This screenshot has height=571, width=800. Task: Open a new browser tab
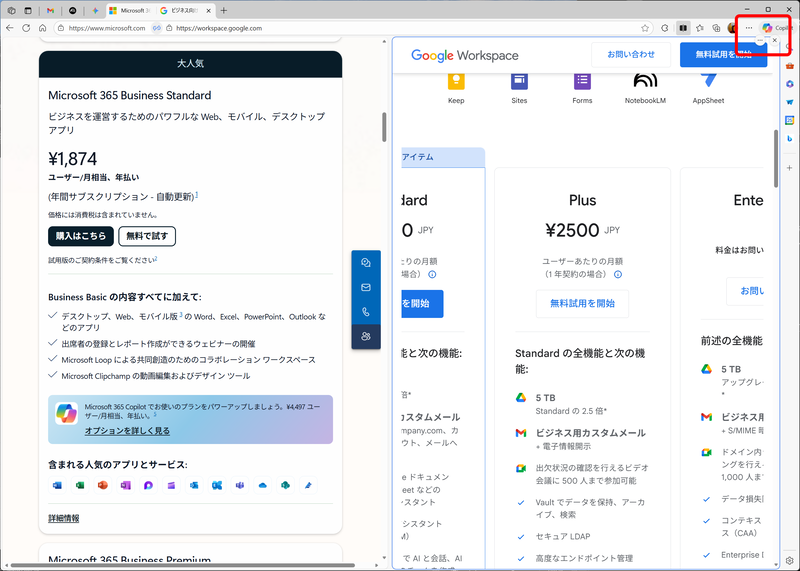coord(224,10)
